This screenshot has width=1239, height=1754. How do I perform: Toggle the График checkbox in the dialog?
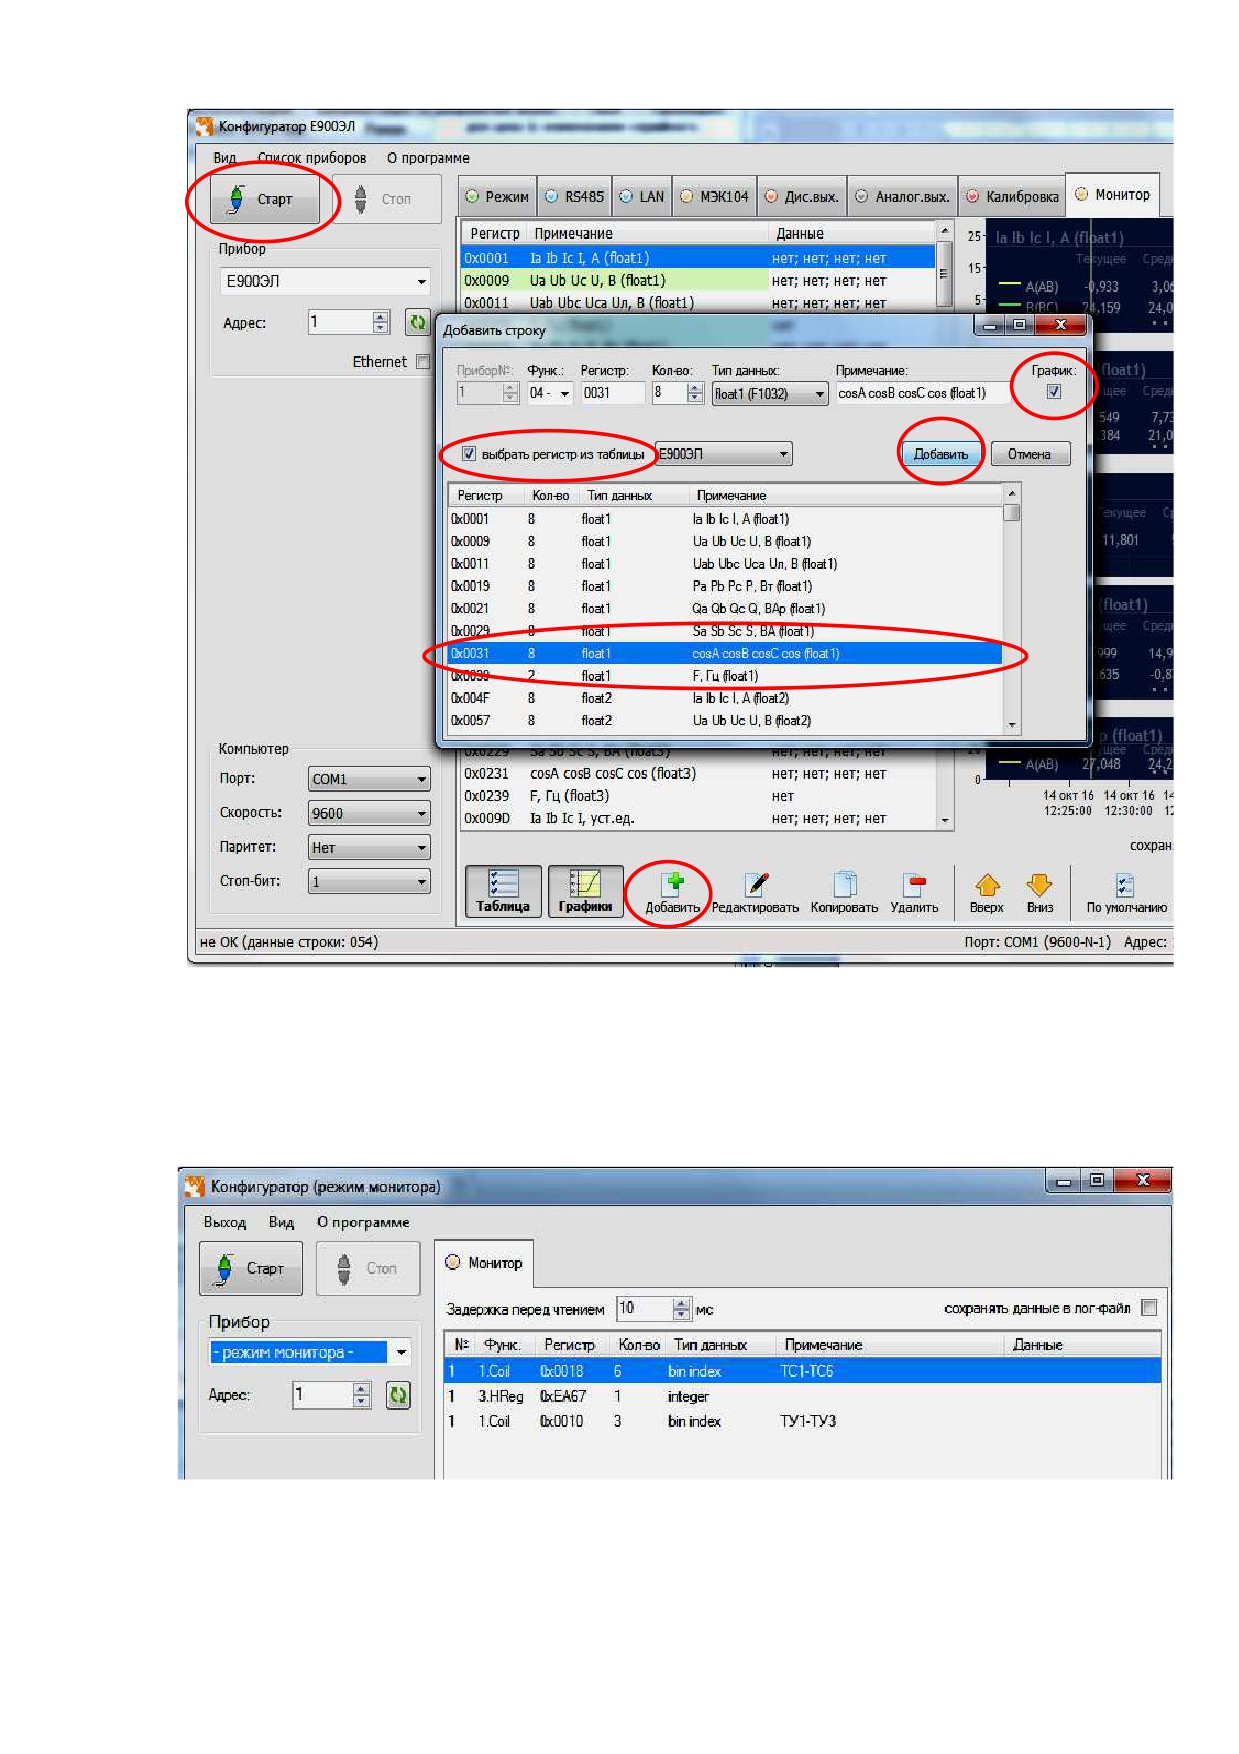[1053, 392]
